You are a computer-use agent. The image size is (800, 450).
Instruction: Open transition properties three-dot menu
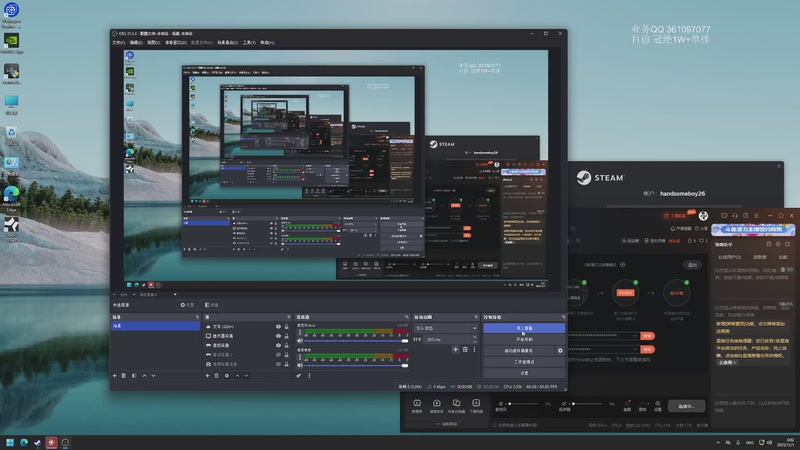[474, 349]
